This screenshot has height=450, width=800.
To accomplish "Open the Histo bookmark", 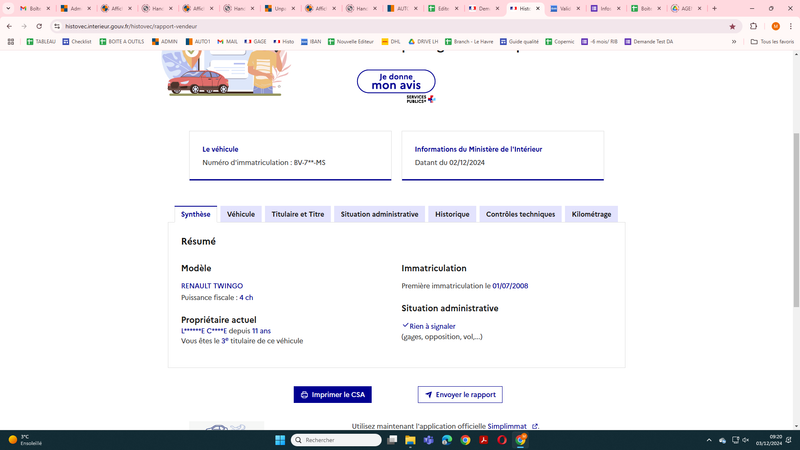I will tap(284, 42).
